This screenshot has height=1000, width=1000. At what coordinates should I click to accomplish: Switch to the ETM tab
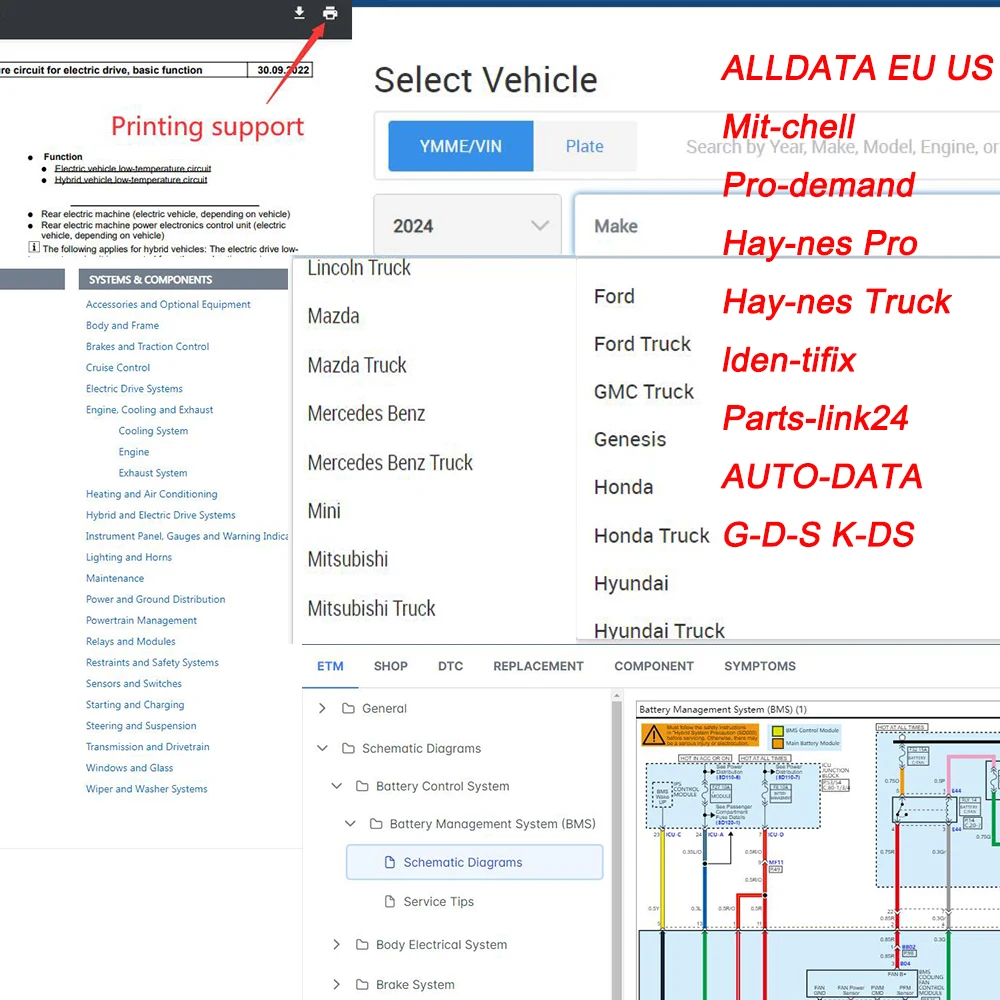tap(330, 666)
